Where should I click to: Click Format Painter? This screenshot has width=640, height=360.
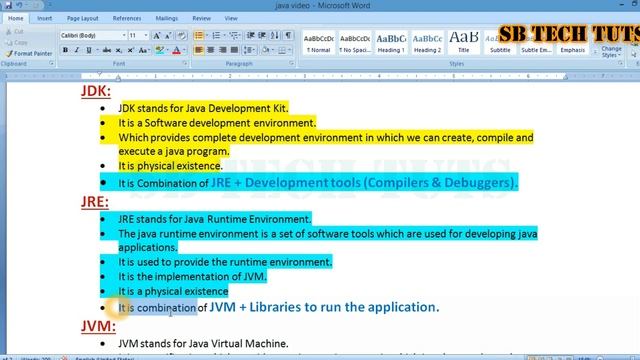pyautogui.click(x=29, y=53)
